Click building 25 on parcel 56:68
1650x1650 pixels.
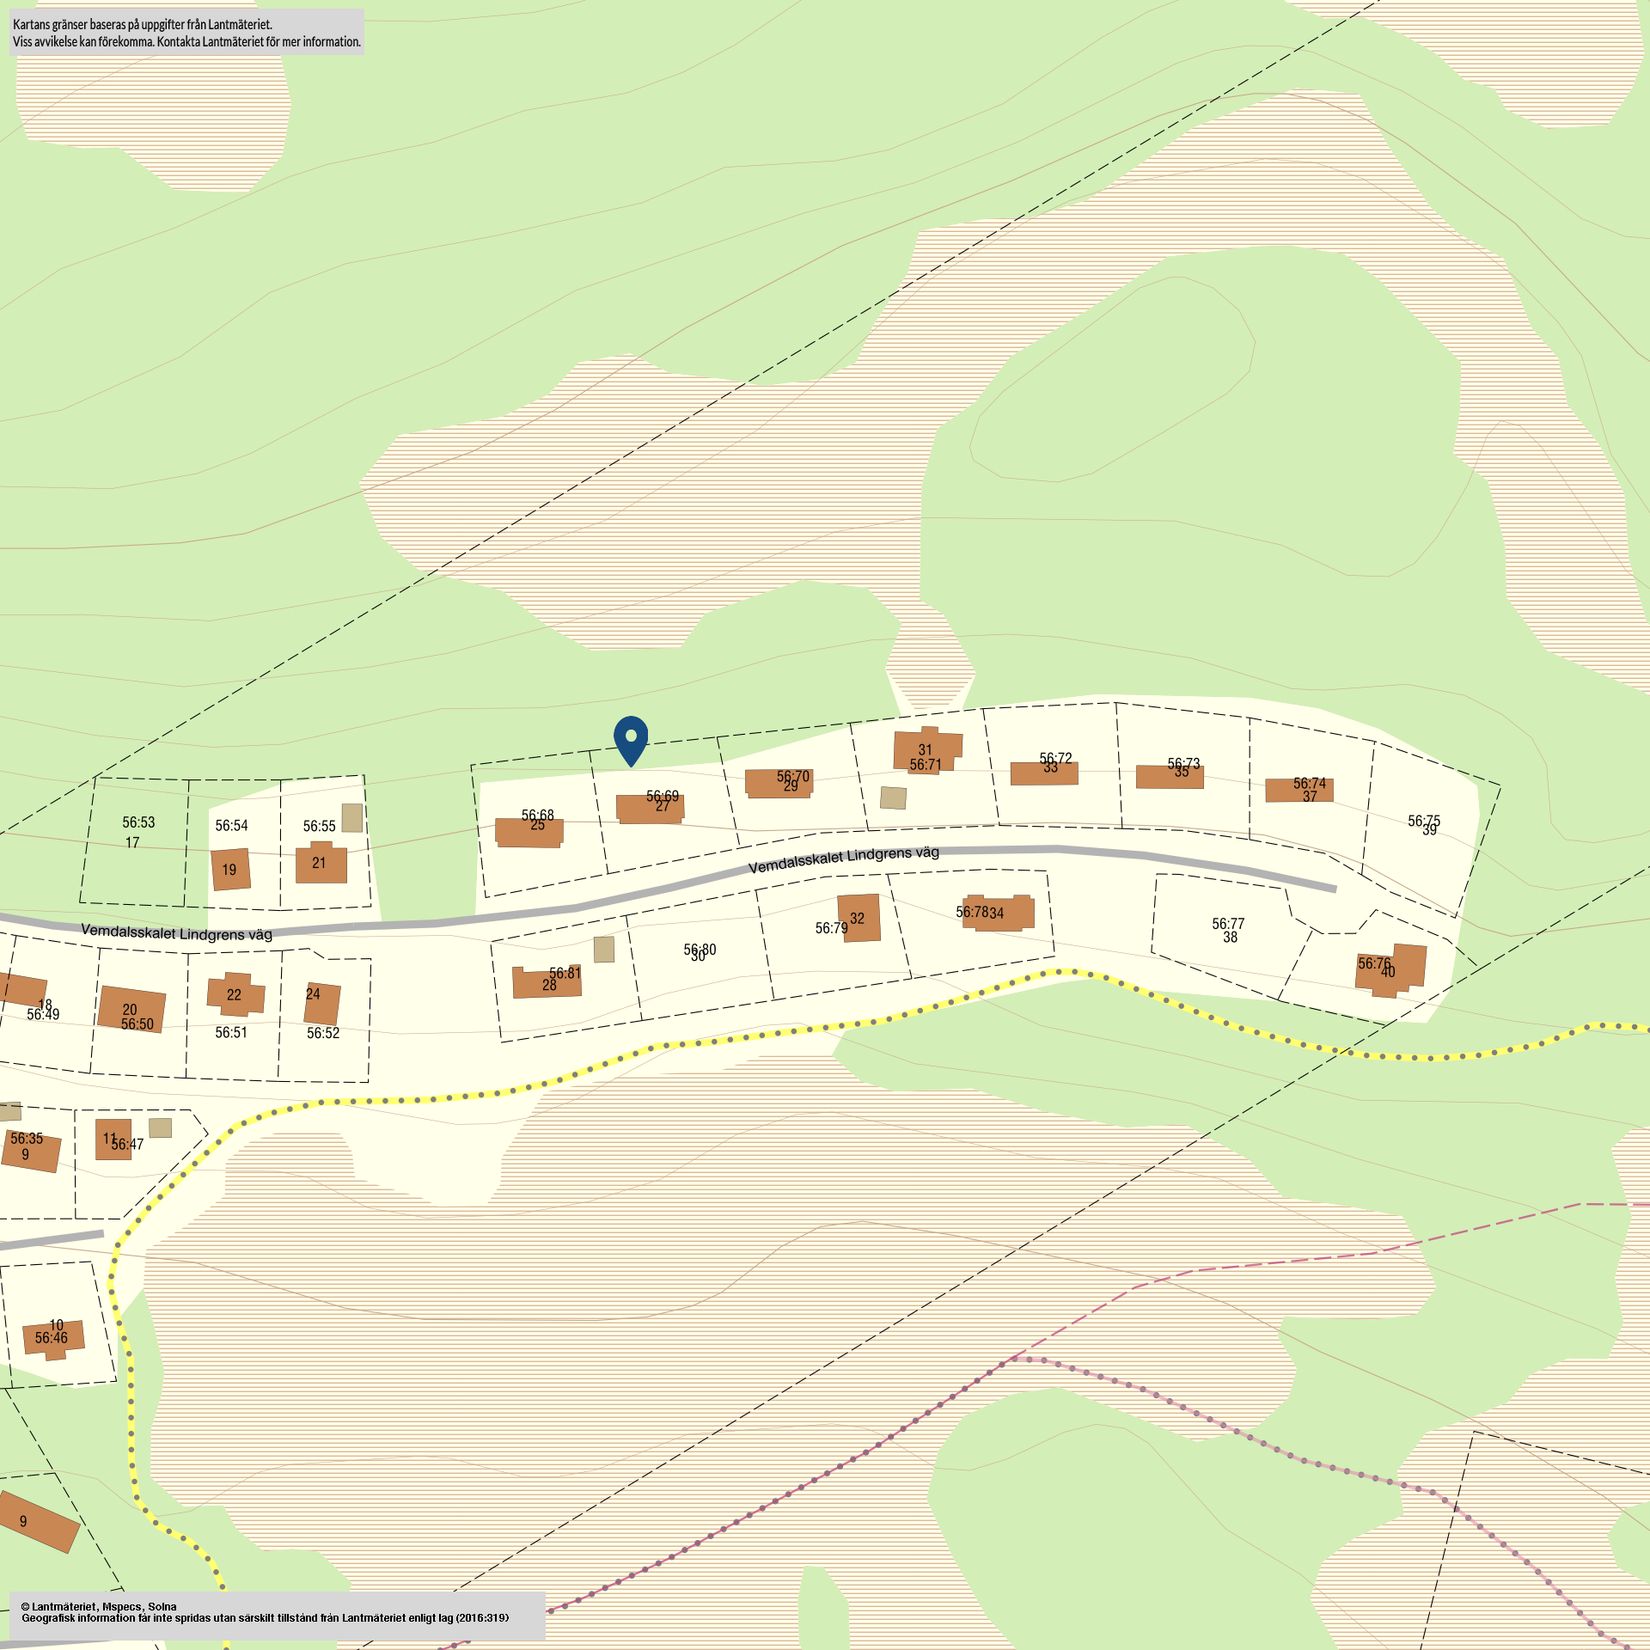point(529,832)
